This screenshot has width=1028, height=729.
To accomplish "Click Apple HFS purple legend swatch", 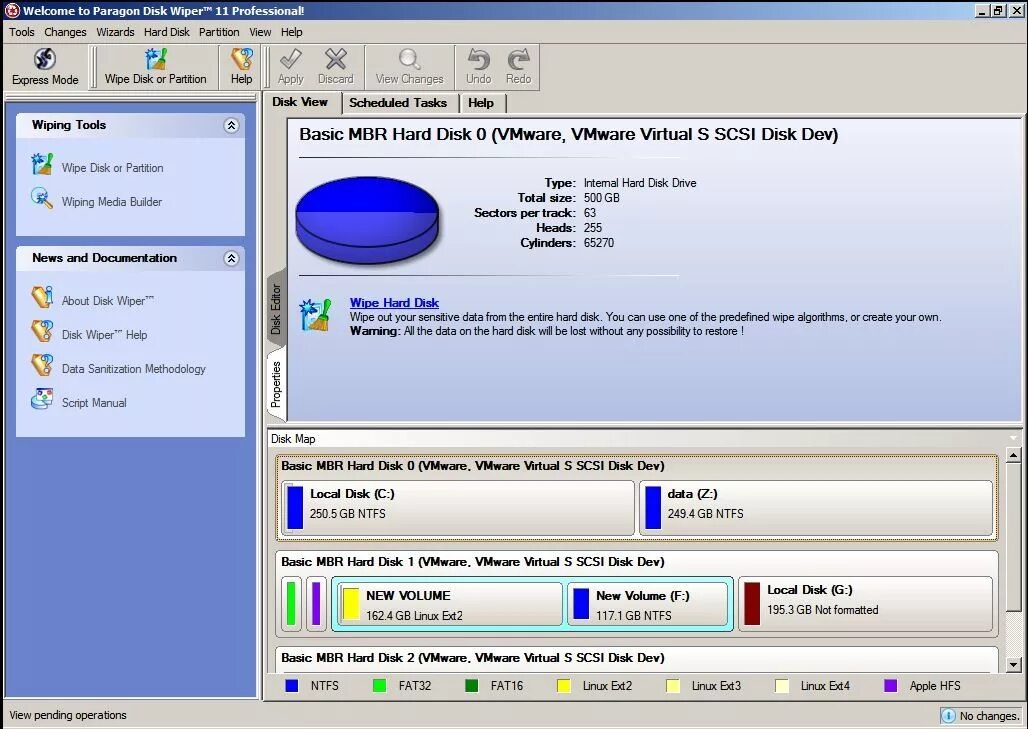I will pos(890,686).
